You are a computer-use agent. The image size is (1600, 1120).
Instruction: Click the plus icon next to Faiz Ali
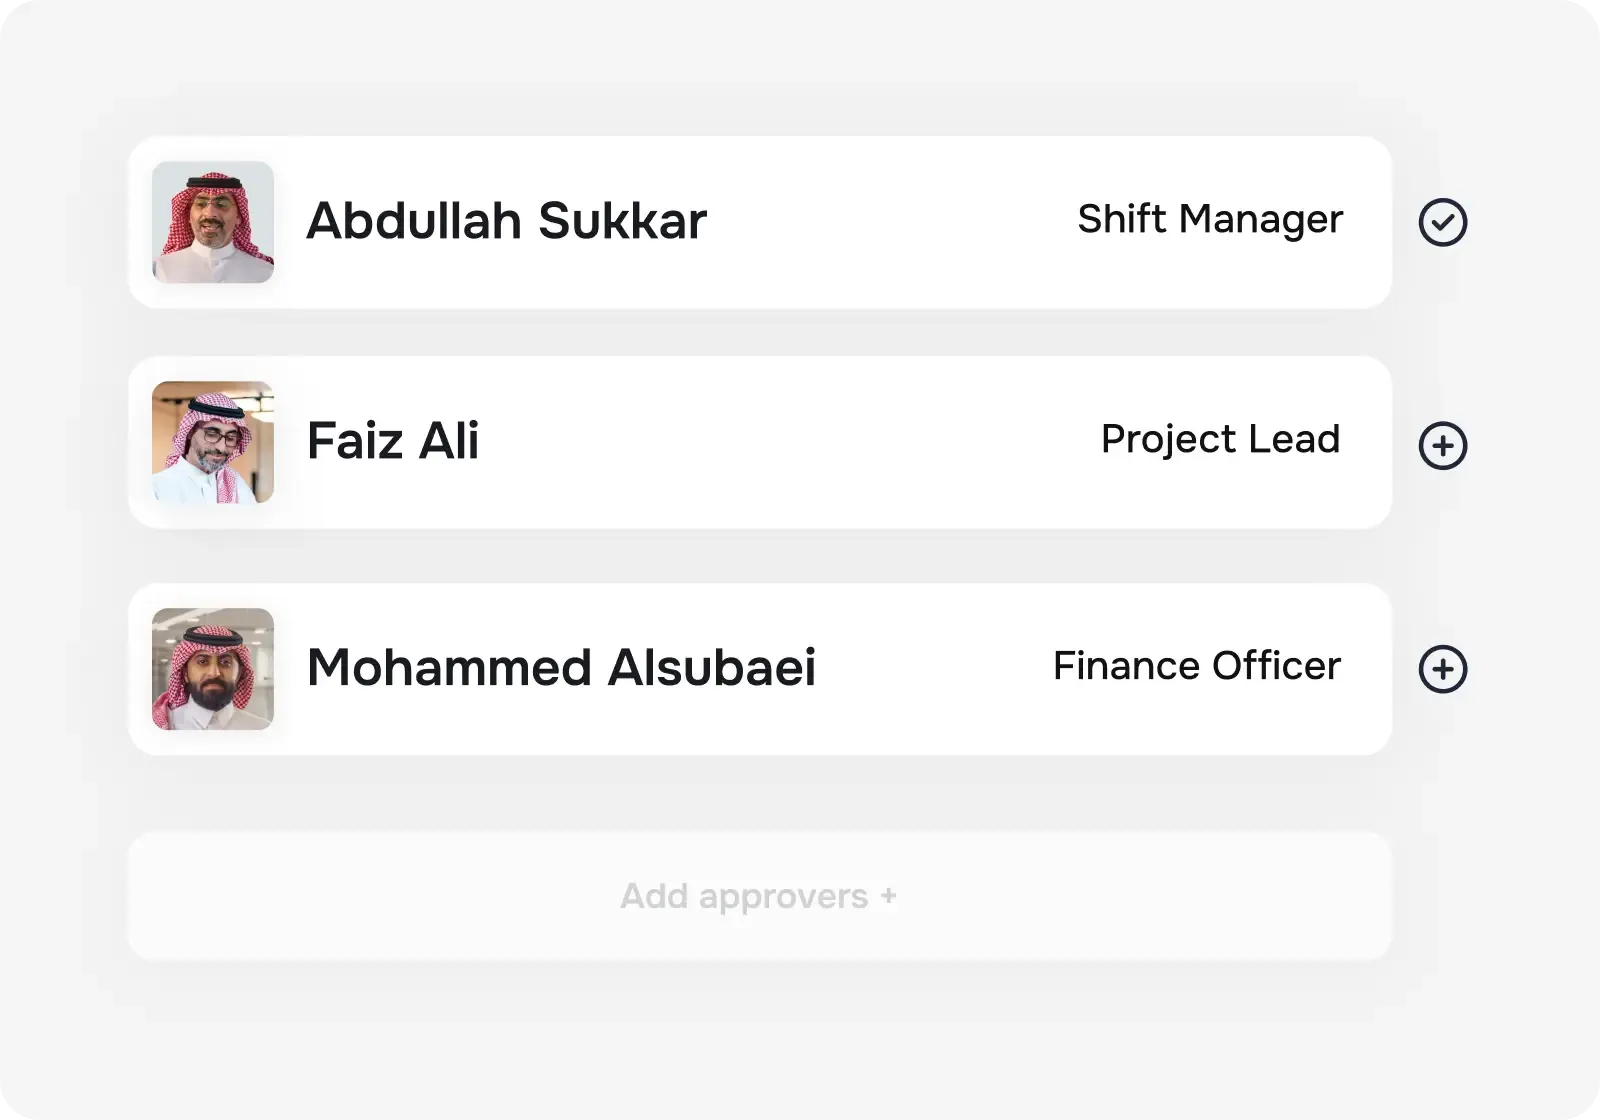tap(1443, 446)
